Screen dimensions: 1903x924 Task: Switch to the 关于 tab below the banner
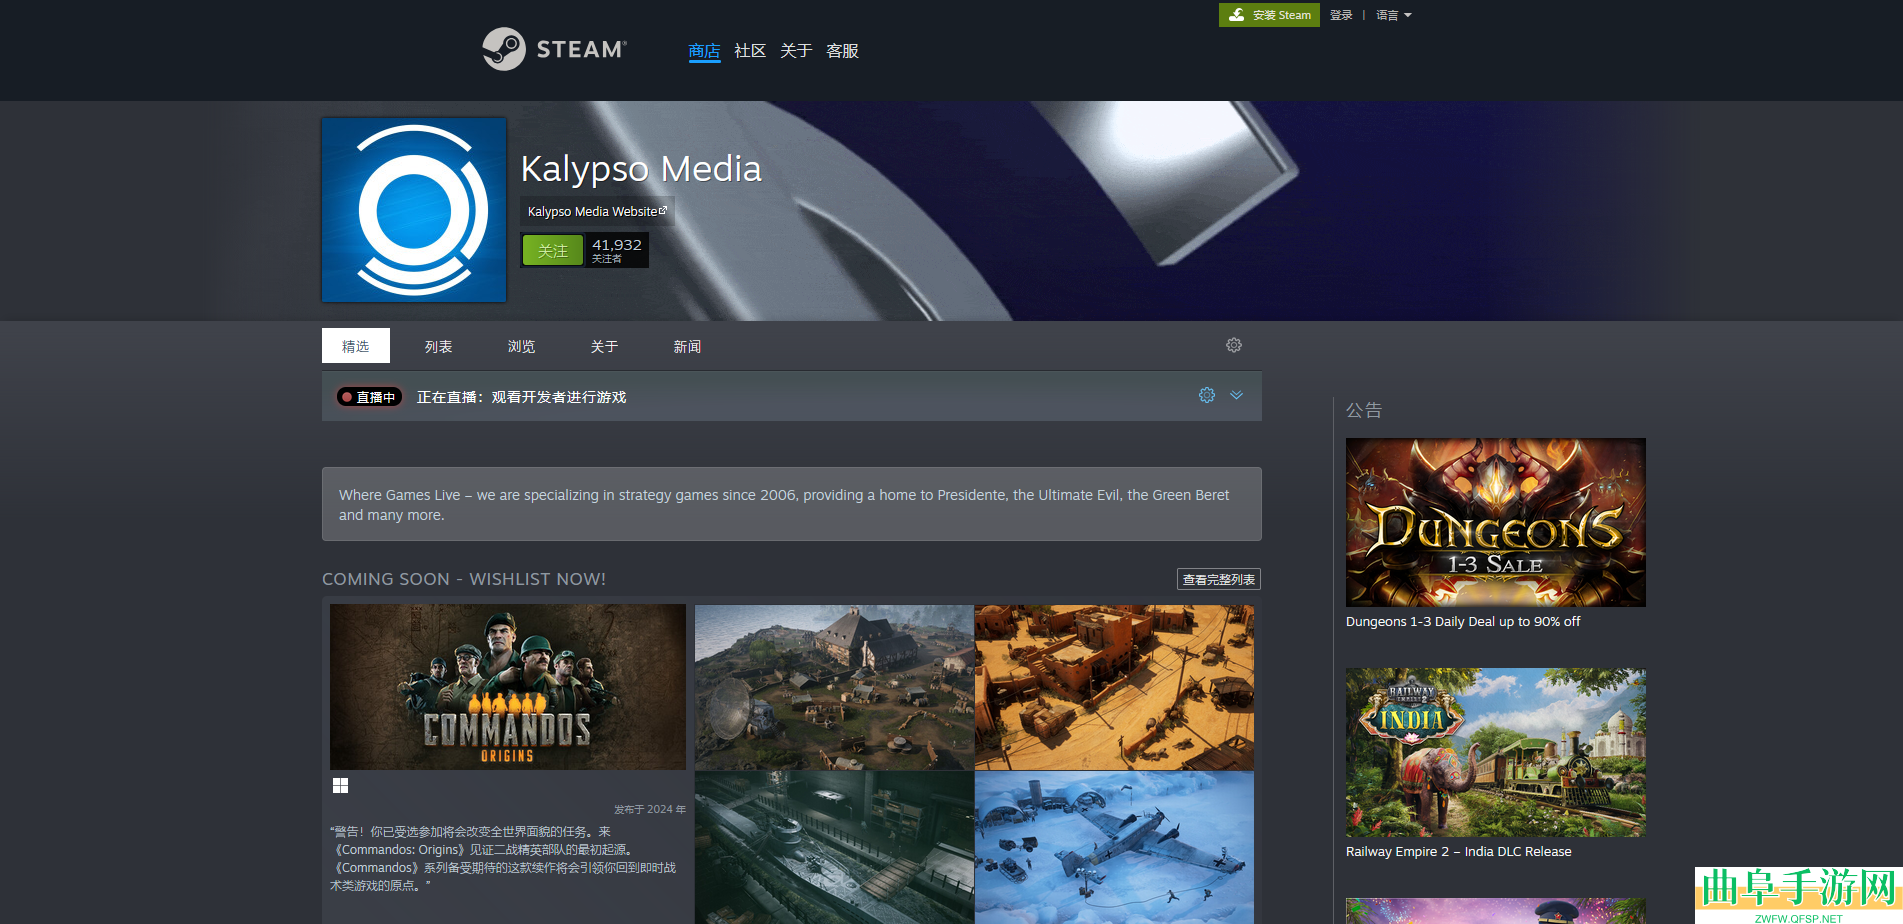604,346
